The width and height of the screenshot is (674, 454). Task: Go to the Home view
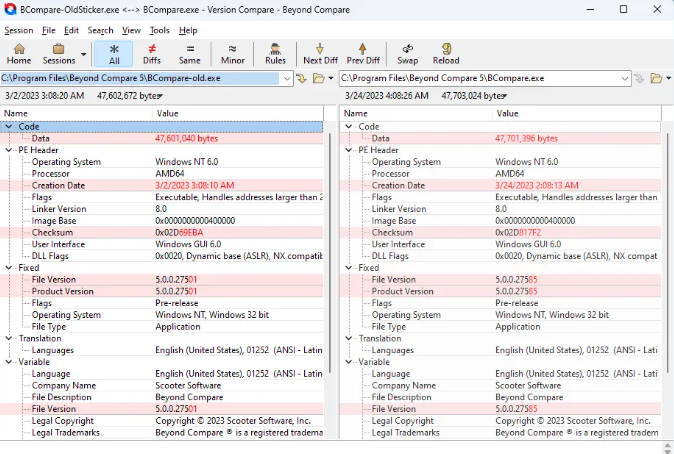coord(19,54)
